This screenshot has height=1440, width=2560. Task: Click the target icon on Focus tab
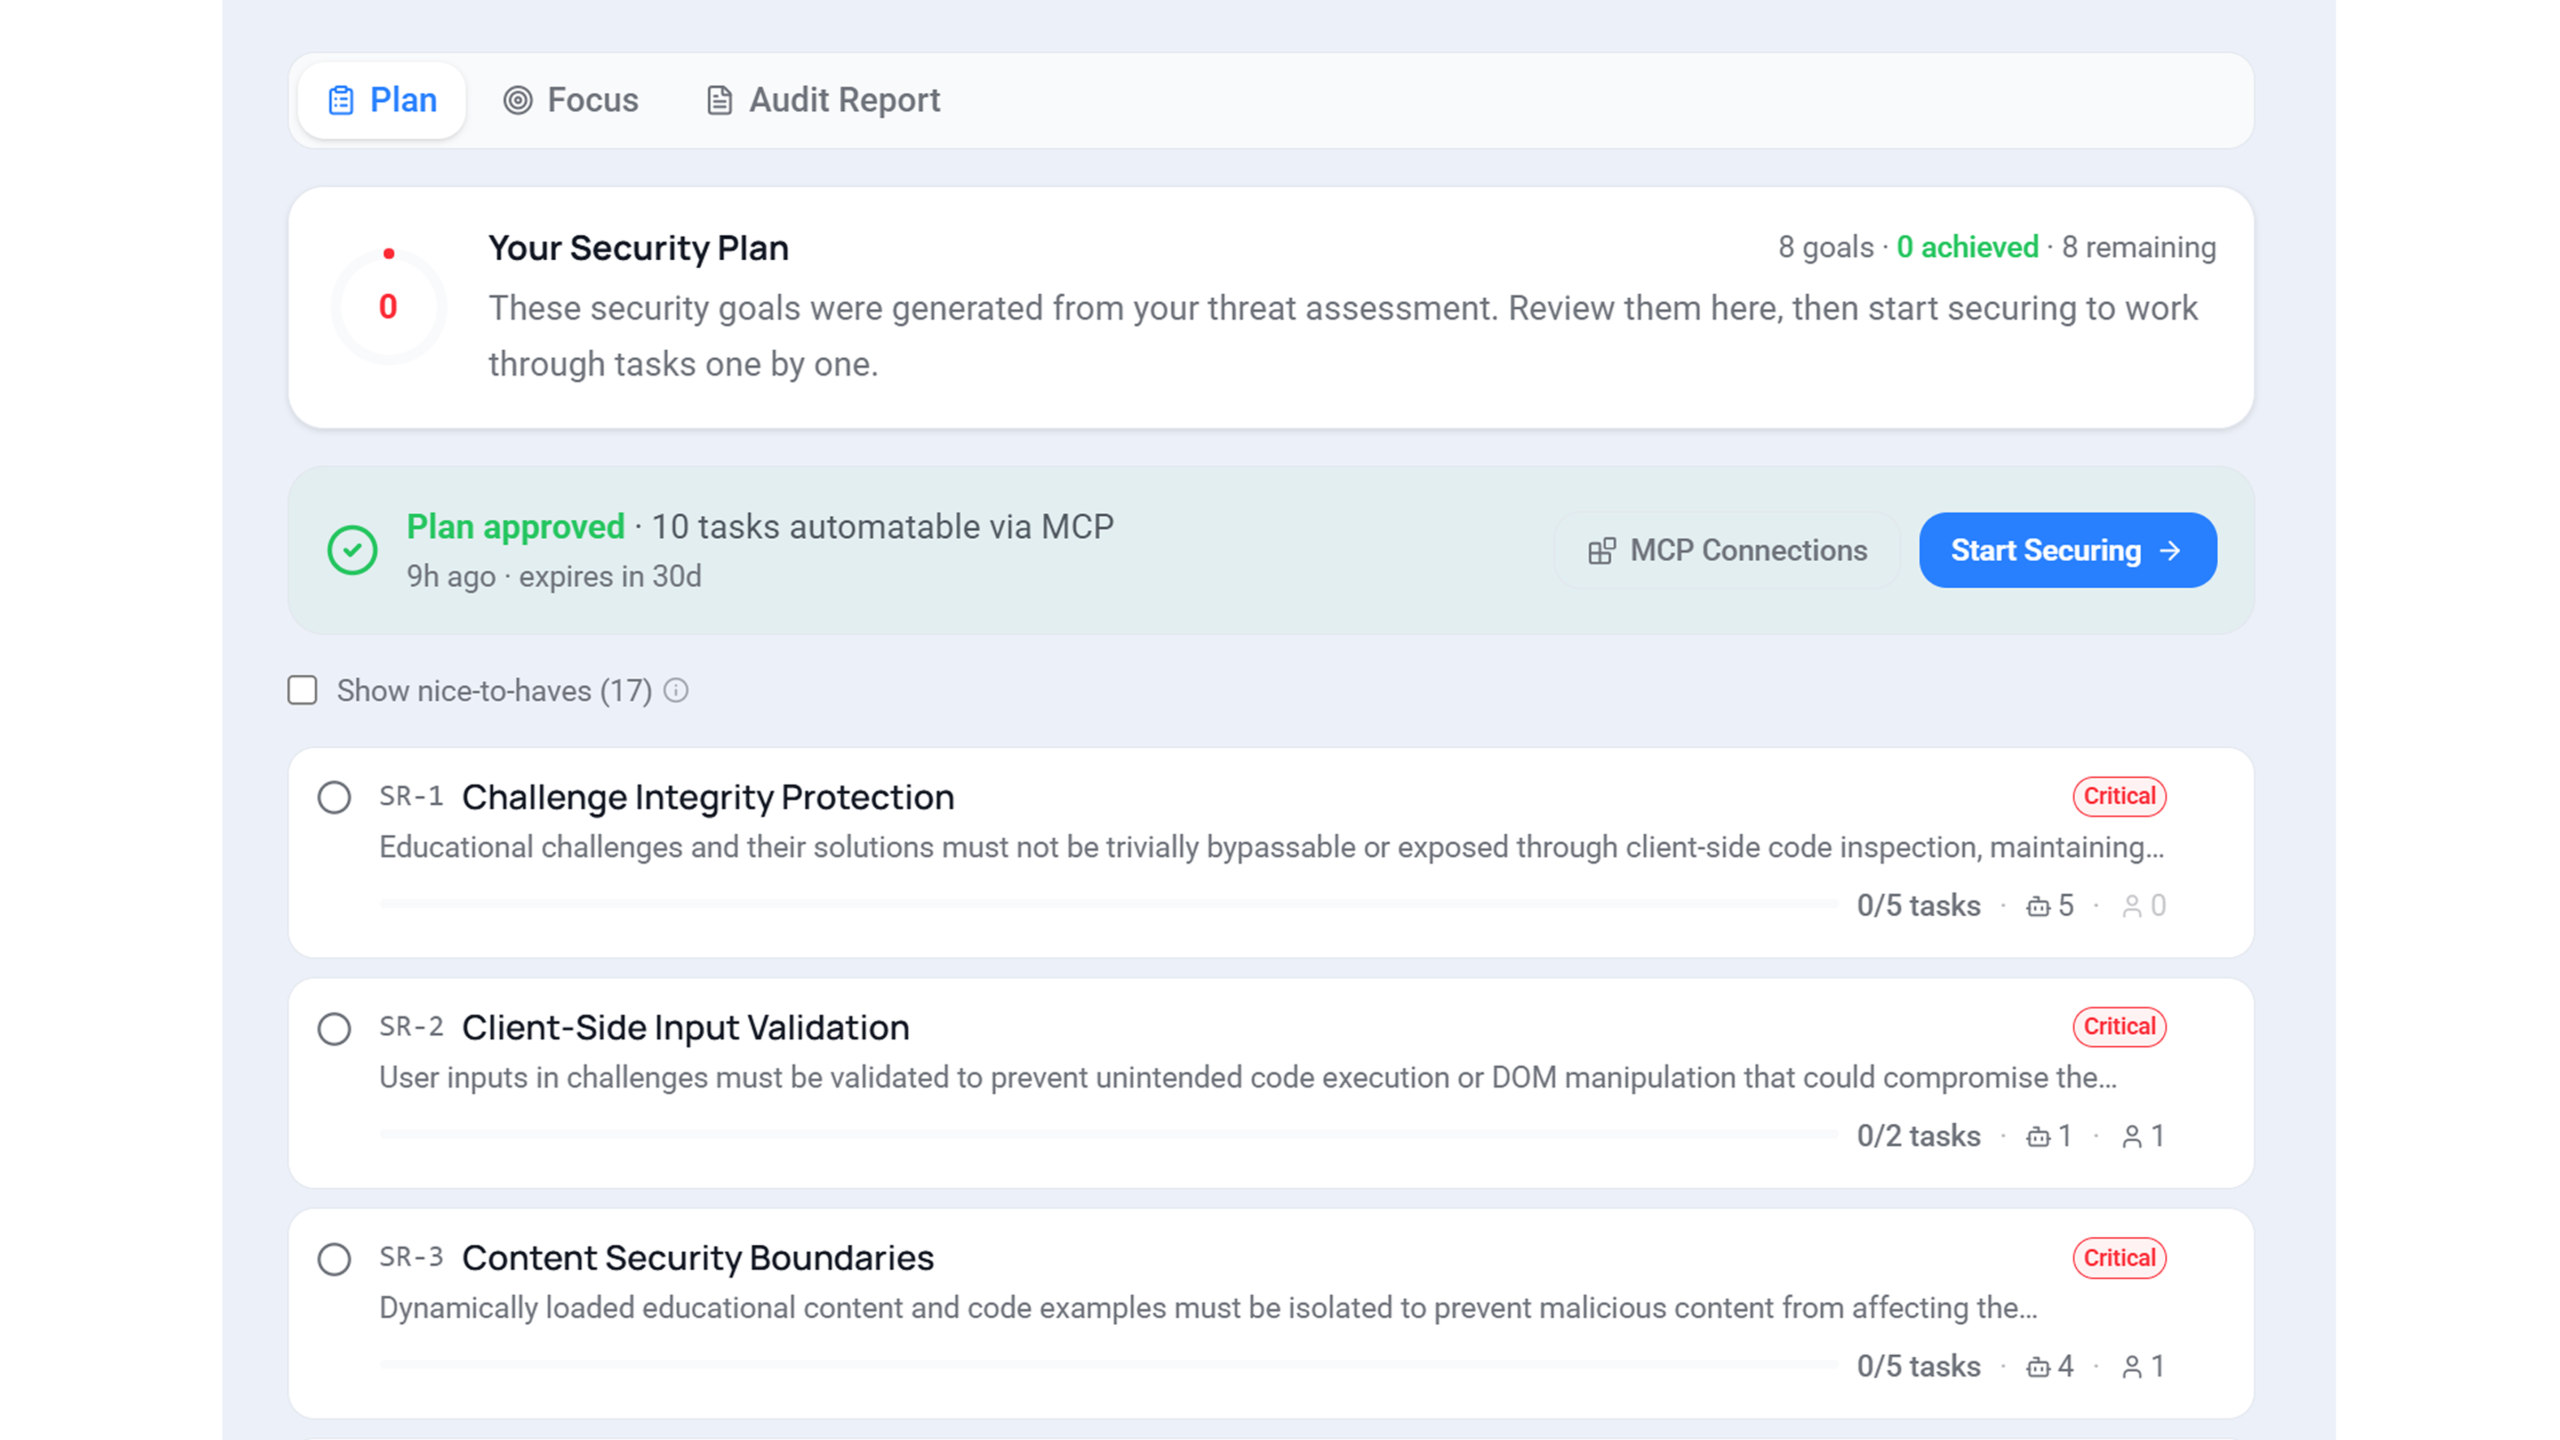click(517, 100)
